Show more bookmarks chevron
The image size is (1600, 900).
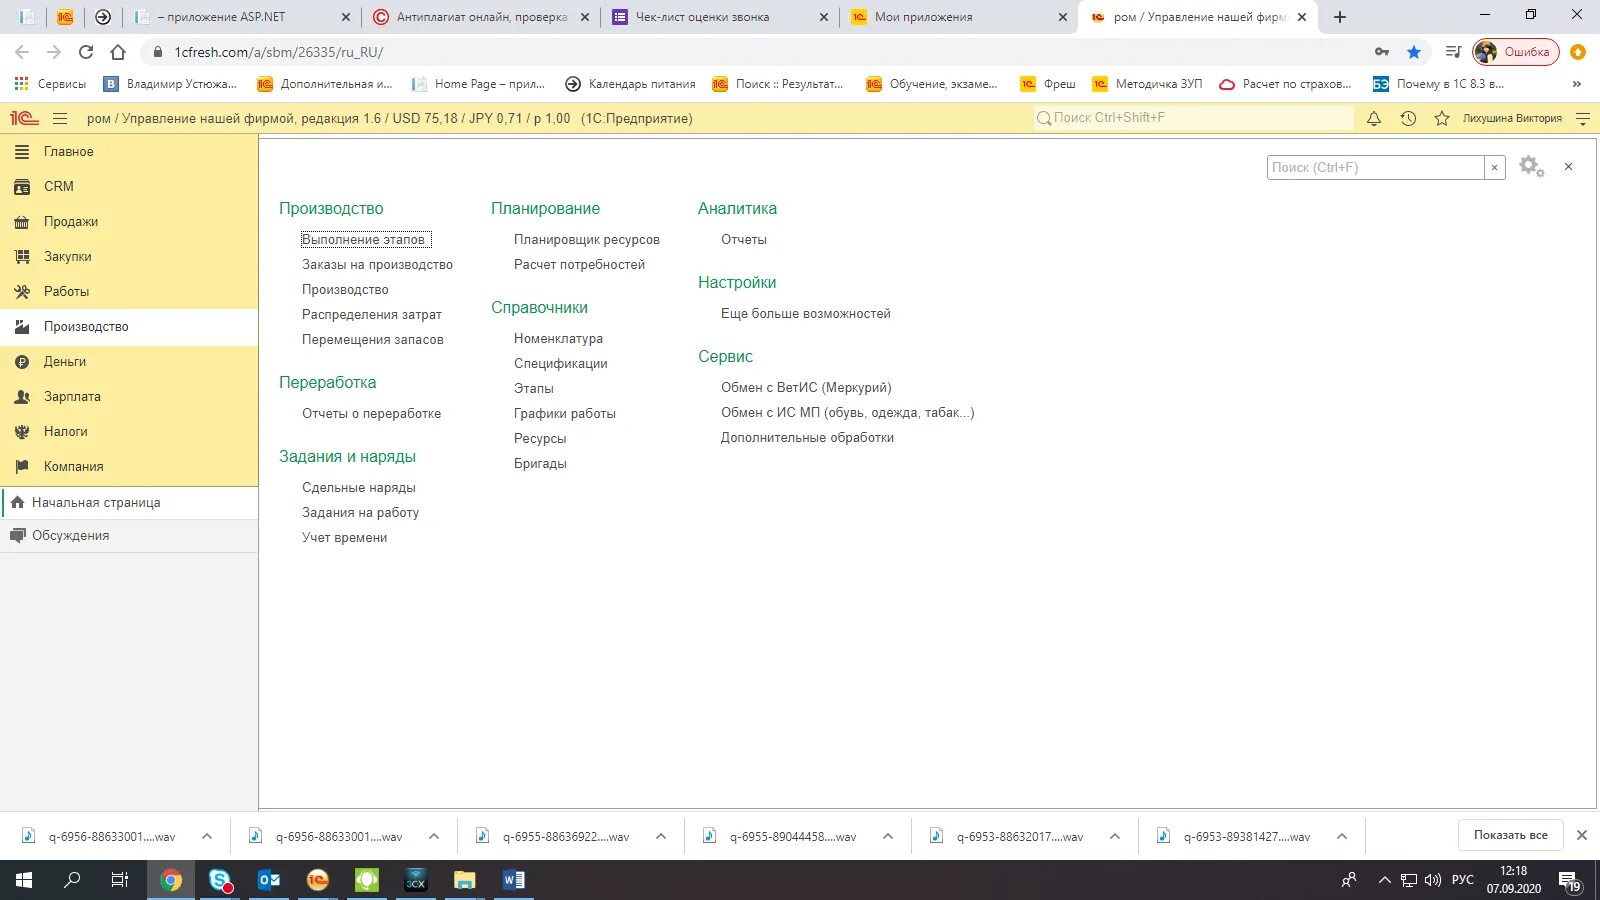click(x=1577, y=84)
